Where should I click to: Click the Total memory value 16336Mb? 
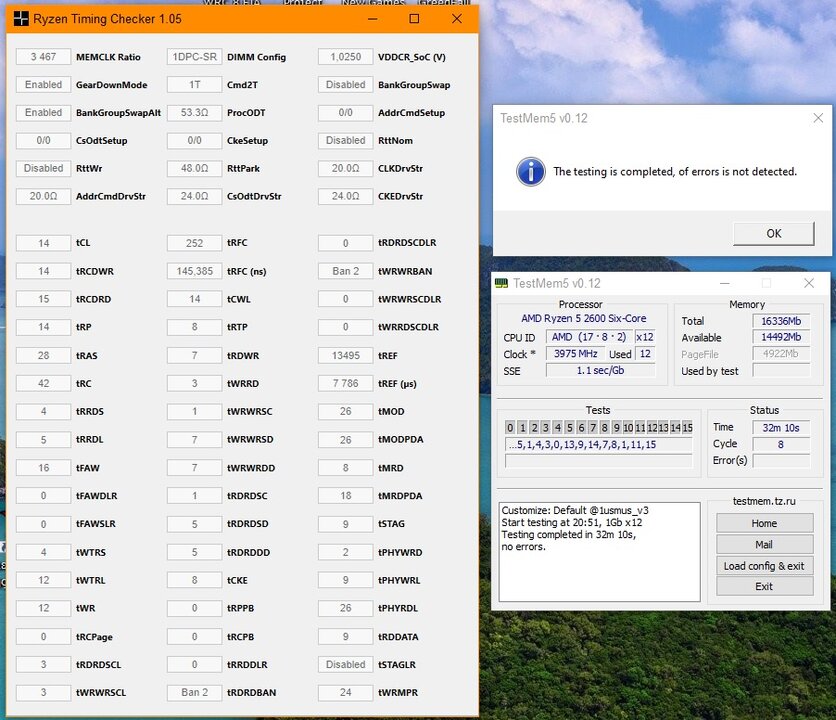pyautogui.click(x=781, y=321)
